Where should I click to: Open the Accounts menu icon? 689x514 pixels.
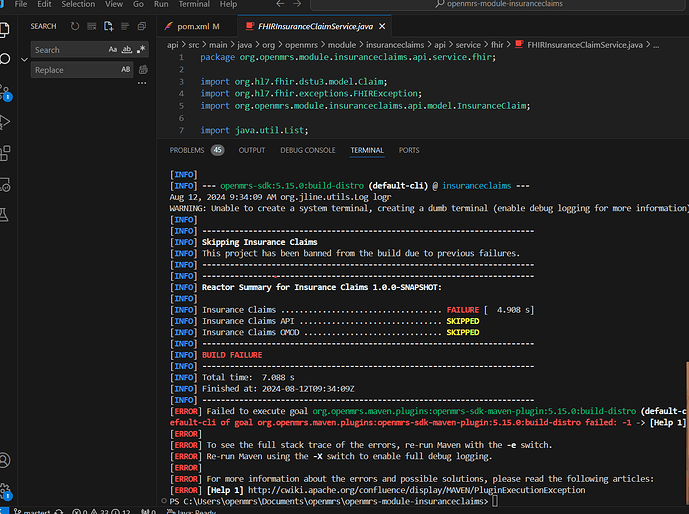pos(4,460)
